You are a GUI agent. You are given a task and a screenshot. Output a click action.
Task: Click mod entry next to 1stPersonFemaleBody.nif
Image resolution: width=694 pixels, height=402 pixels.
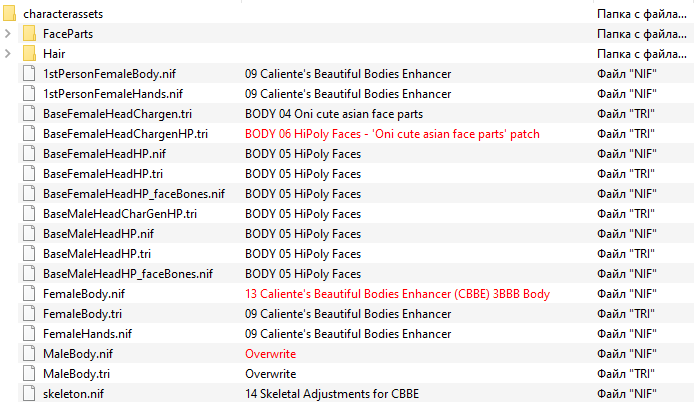(348, 73)
